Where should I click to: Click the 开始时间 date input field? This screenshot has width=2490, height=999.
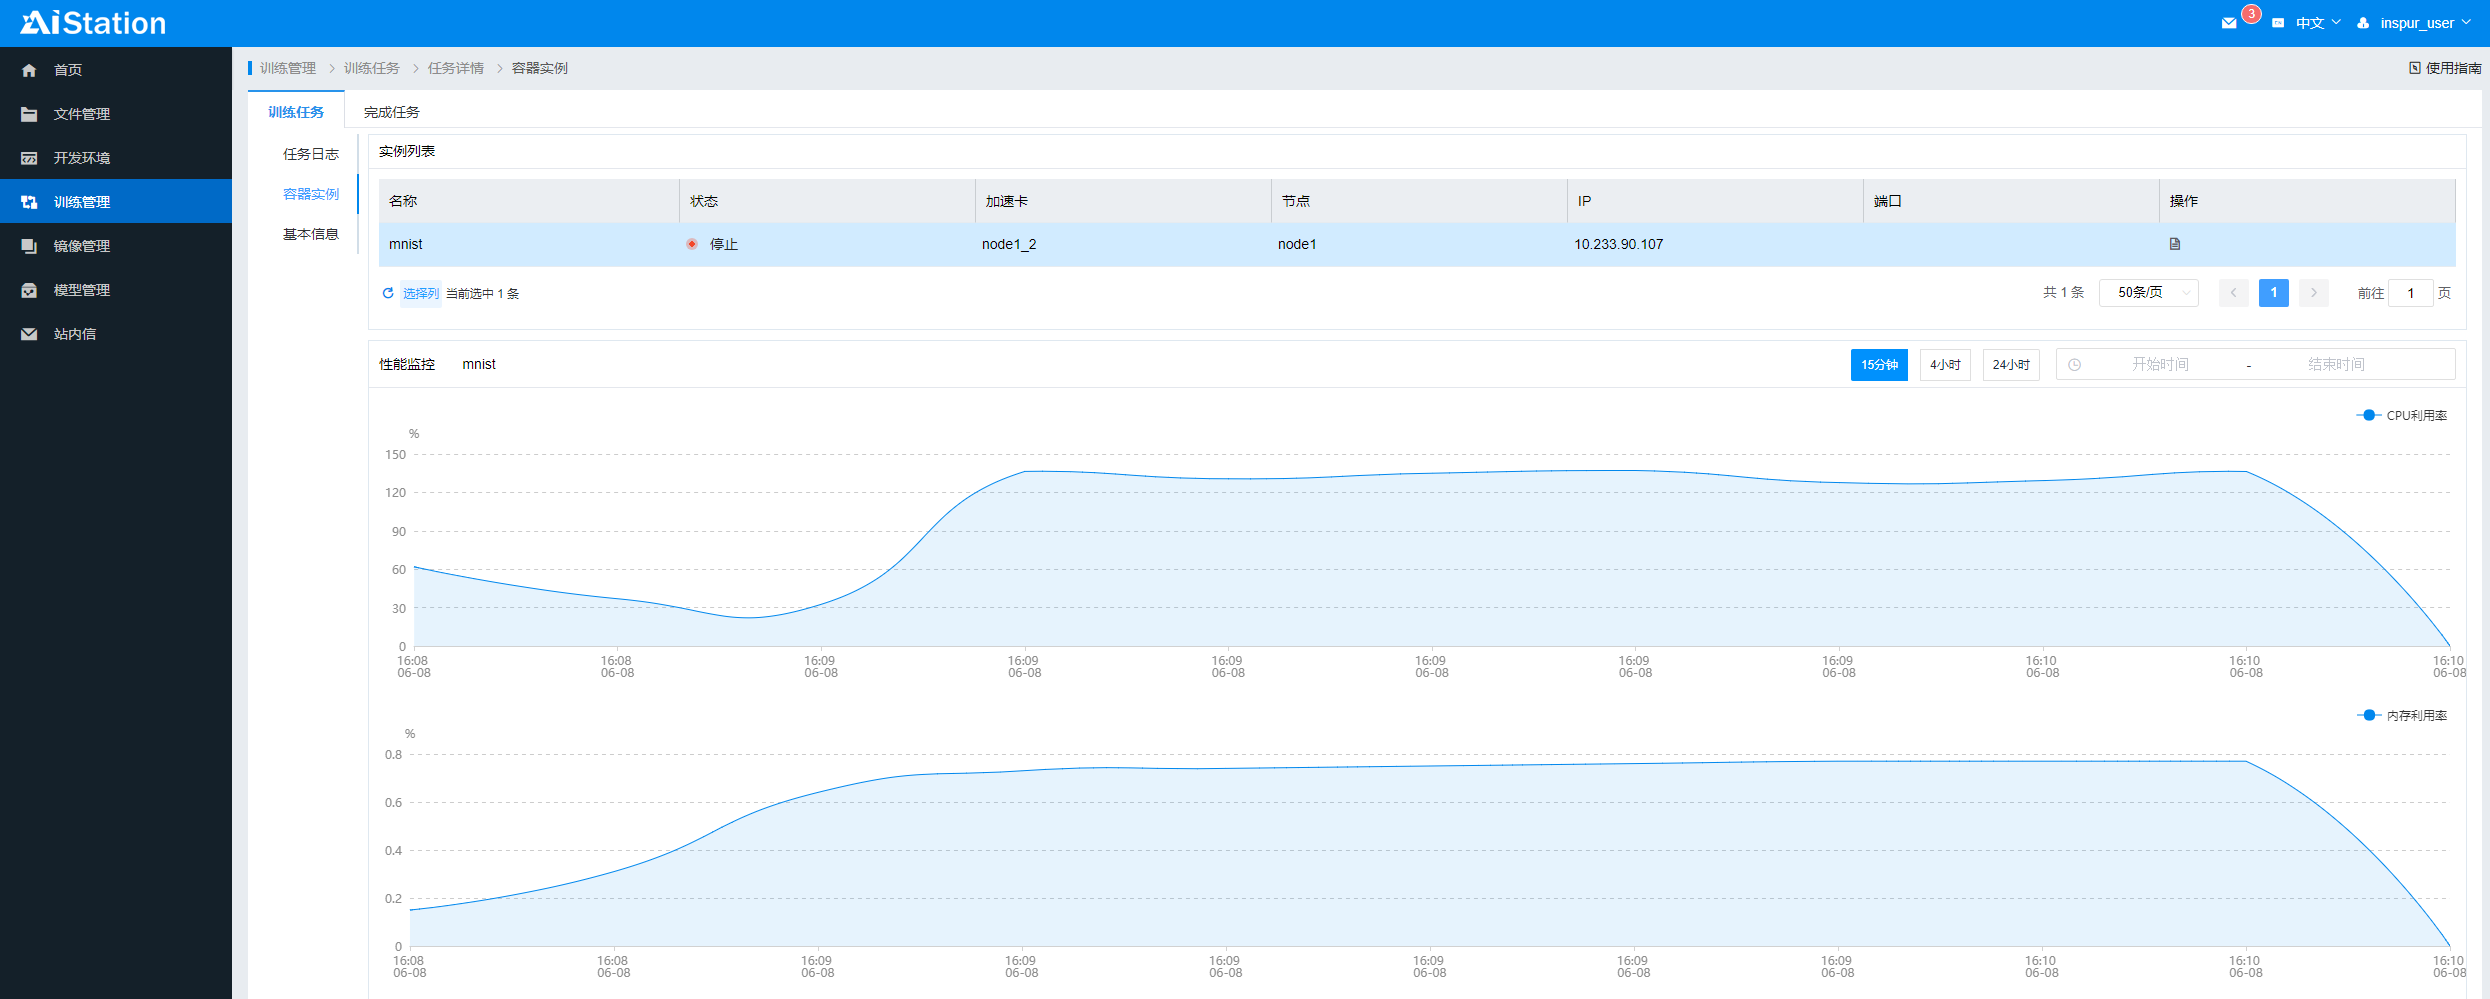pyautogui.click(x=2159, y=365)
